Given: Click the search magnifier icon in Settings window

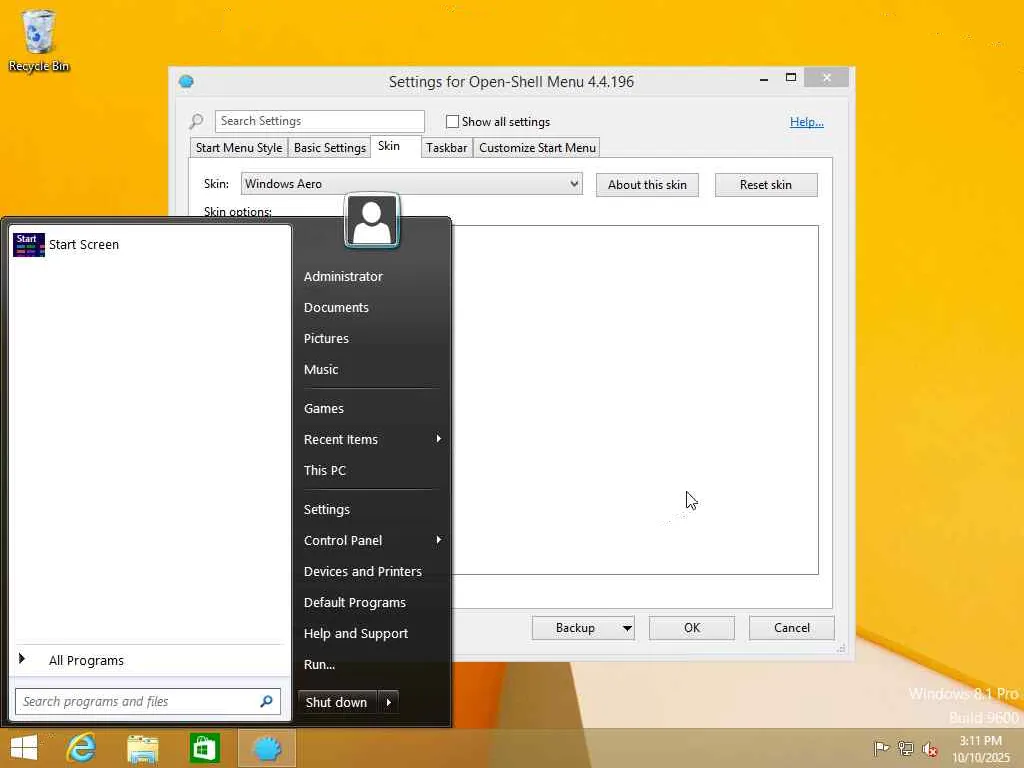Looking at the screenshot, I should click(196, 121).
